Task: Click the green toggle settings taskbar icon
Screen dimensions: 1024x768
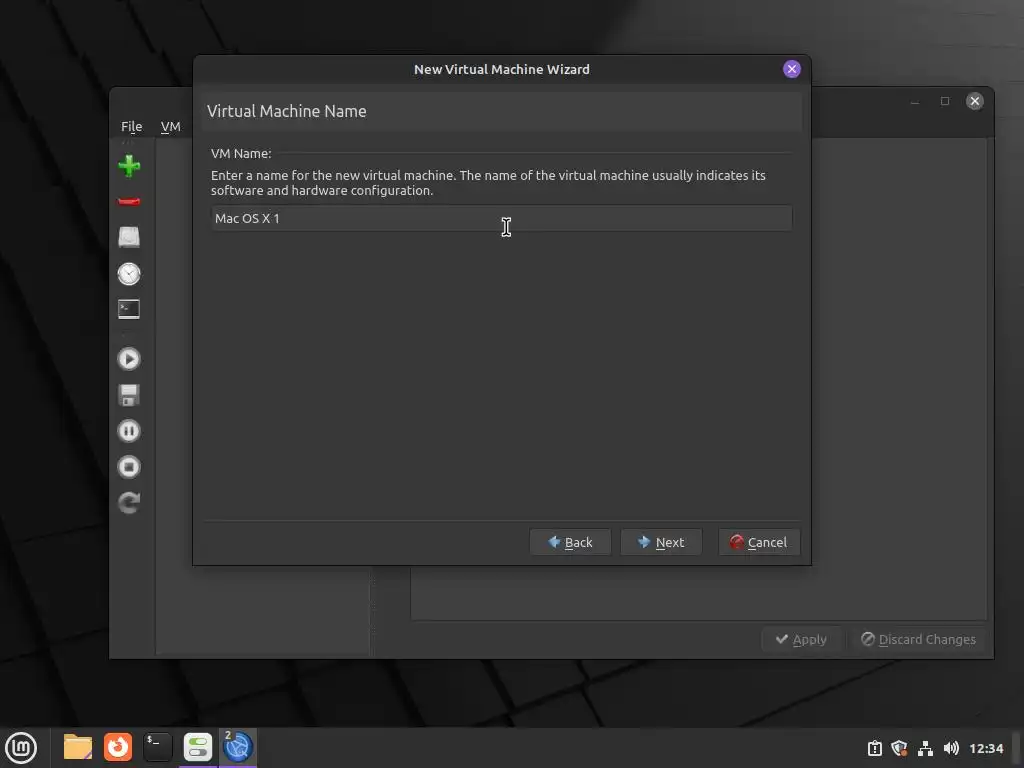Action: pos(197,747)
